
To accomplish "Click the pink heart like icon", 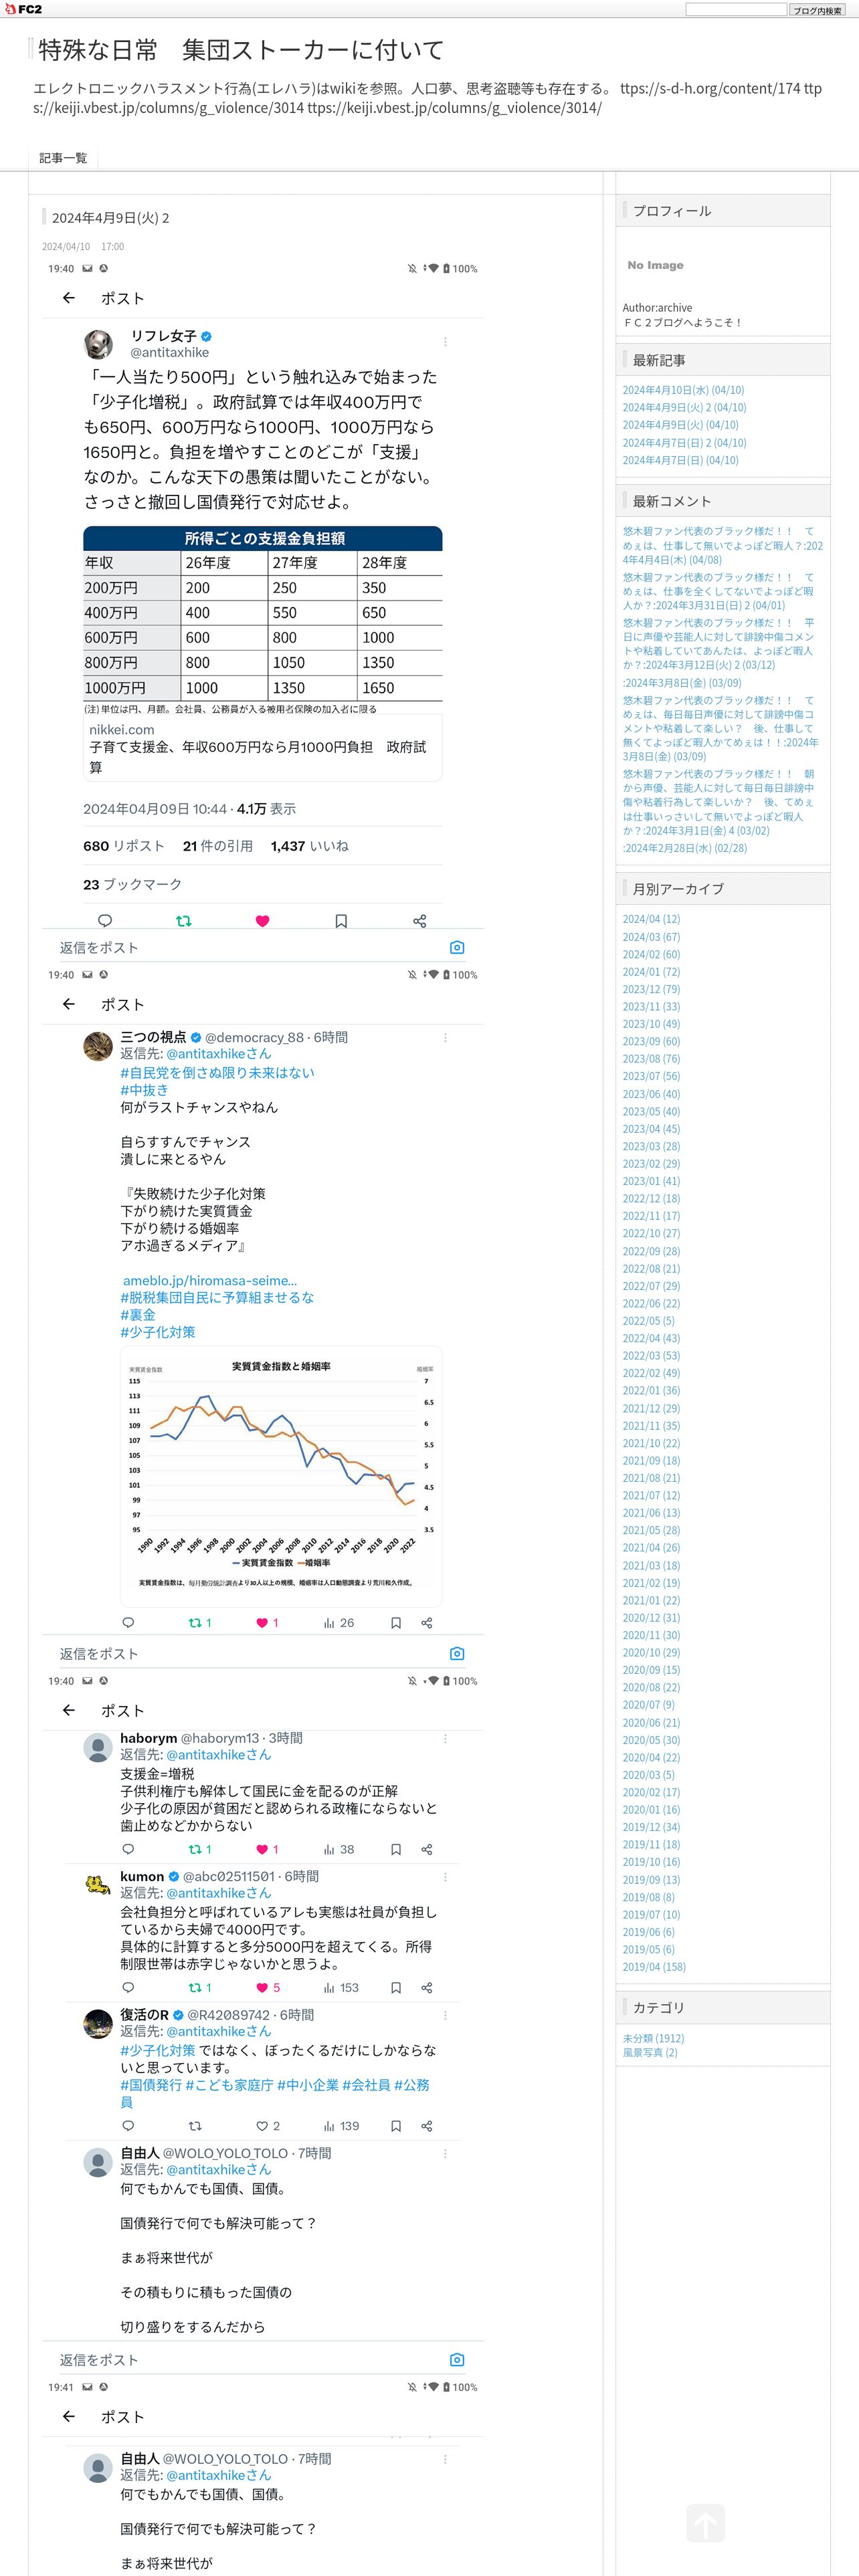I will 262,921.
